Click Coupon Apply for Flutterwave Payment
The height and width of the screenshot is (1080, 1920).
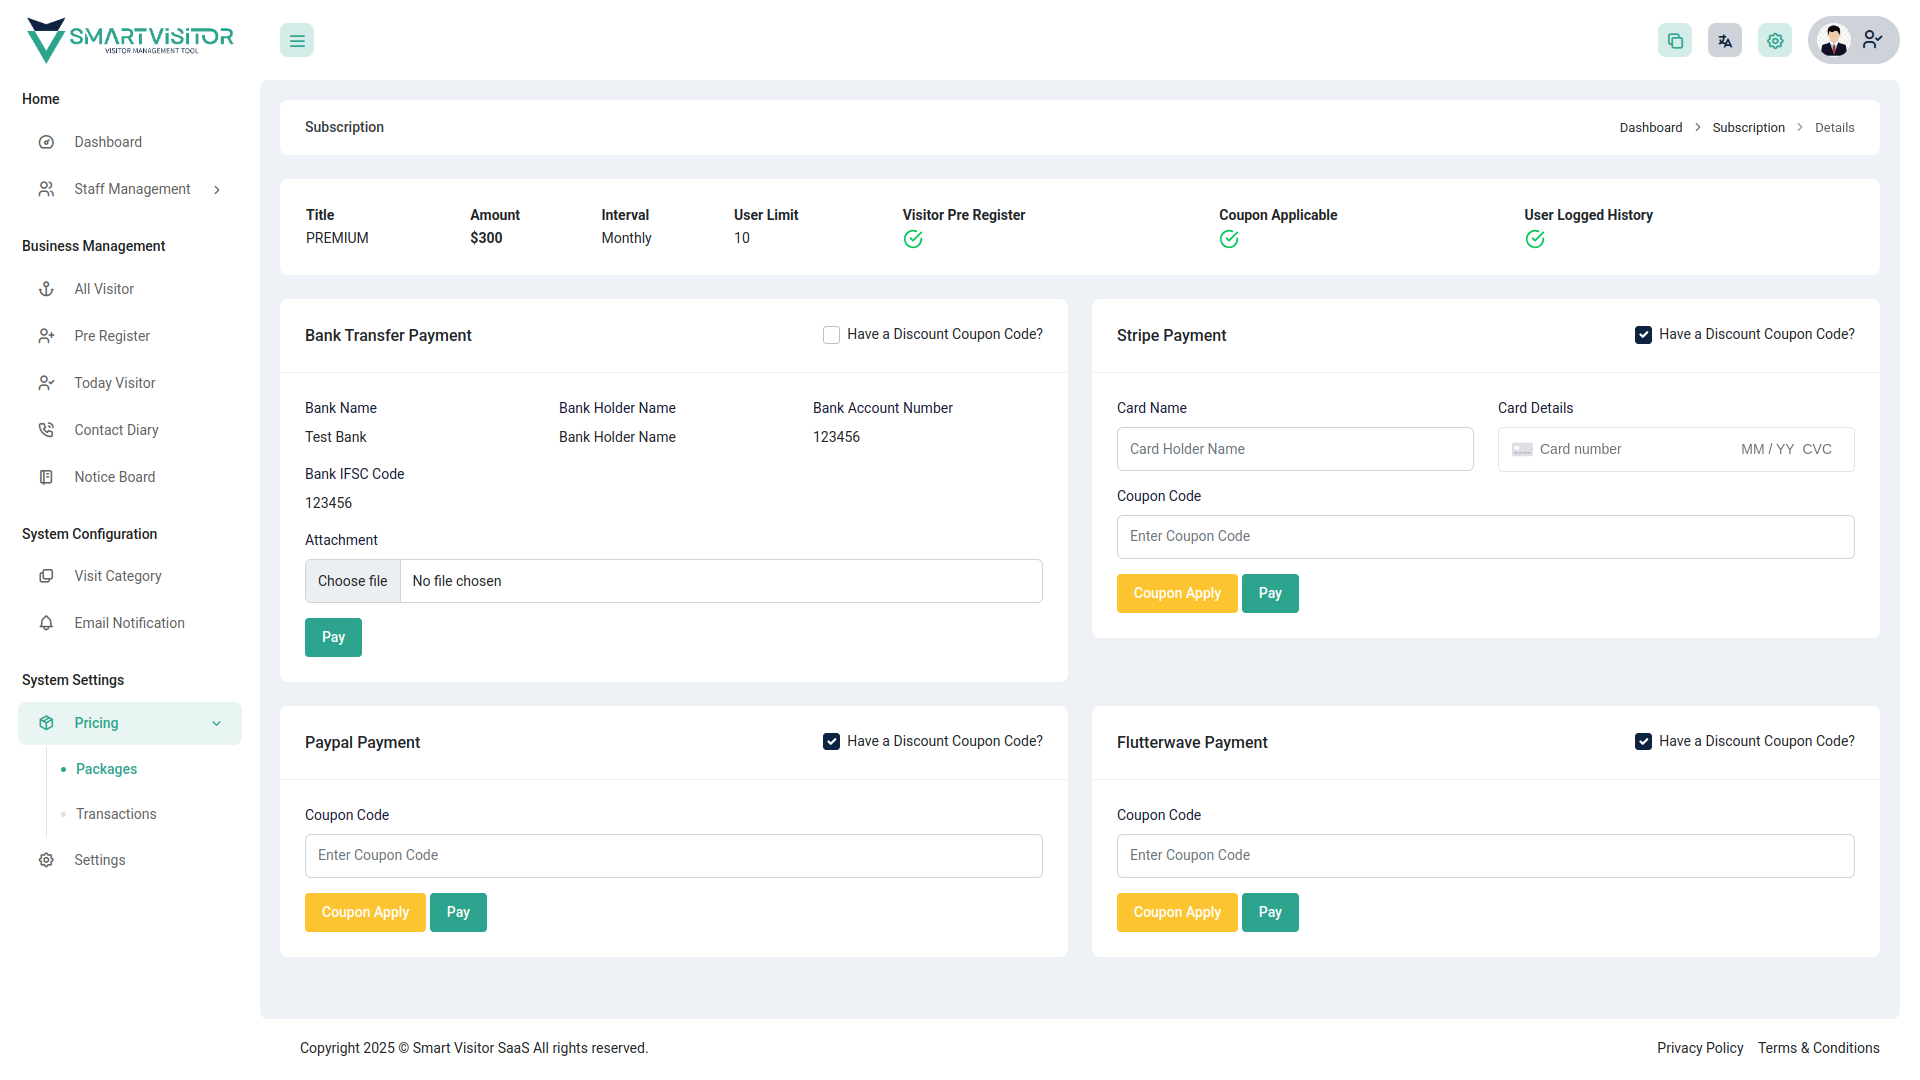[1177, 912]
